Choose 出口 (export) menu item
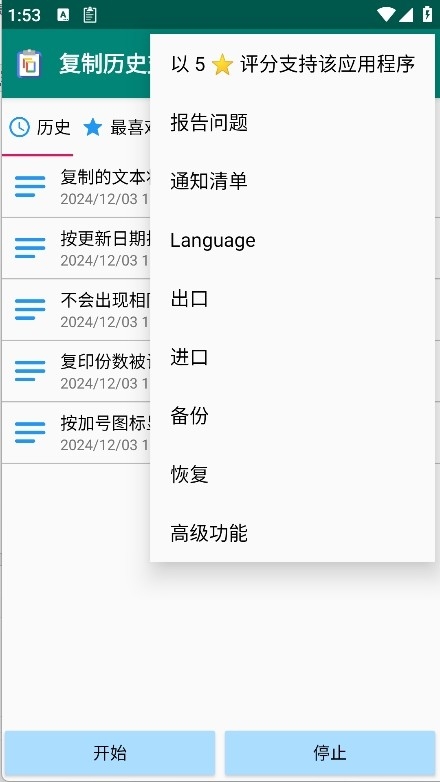The image size is (440, 782). [292, 299]
